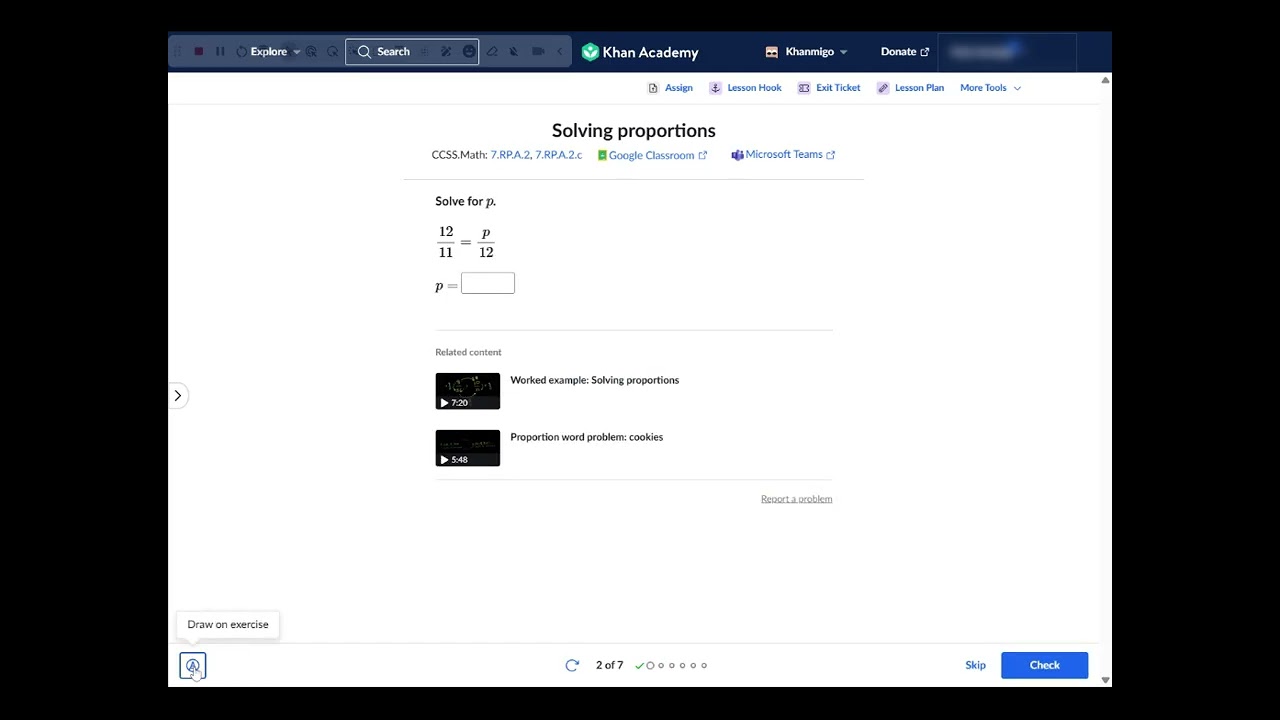Select the eraser tool in recorder toolbar

(491, 51)
